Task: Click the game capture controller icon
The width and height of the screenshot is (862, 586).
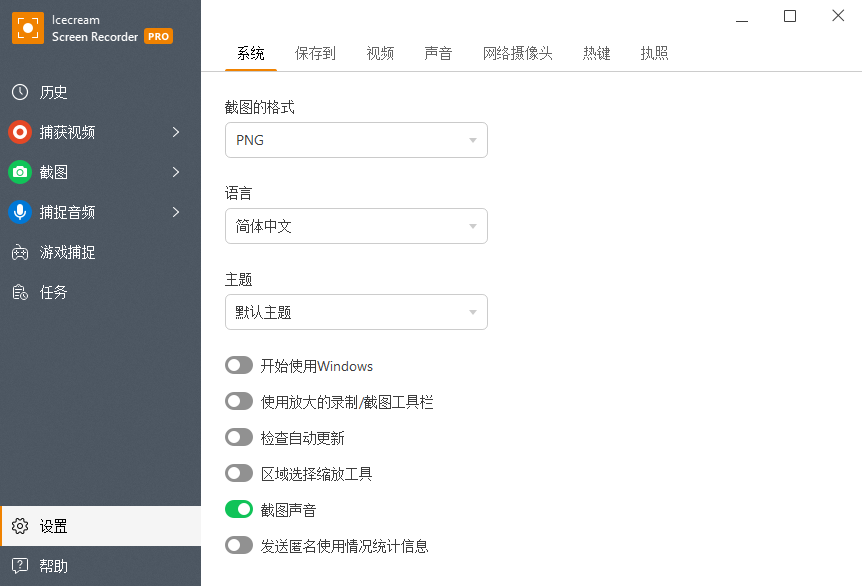Action: pos(20,252)
